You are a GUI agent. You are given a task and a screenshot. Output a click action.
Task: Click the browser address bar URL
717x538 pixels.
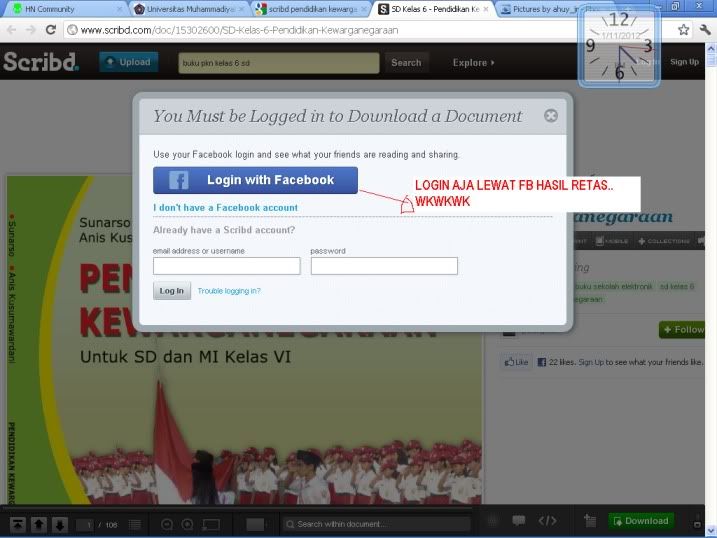click(x=239, y=30)
